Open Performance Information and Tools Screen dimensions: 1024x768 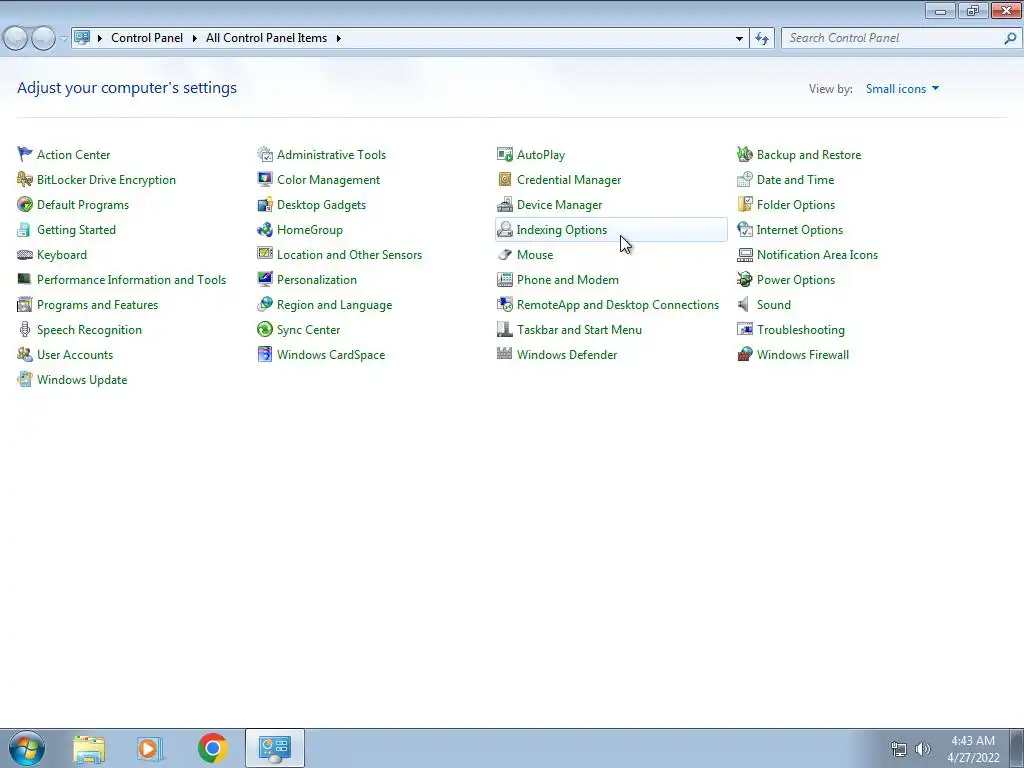pos(131,280)
